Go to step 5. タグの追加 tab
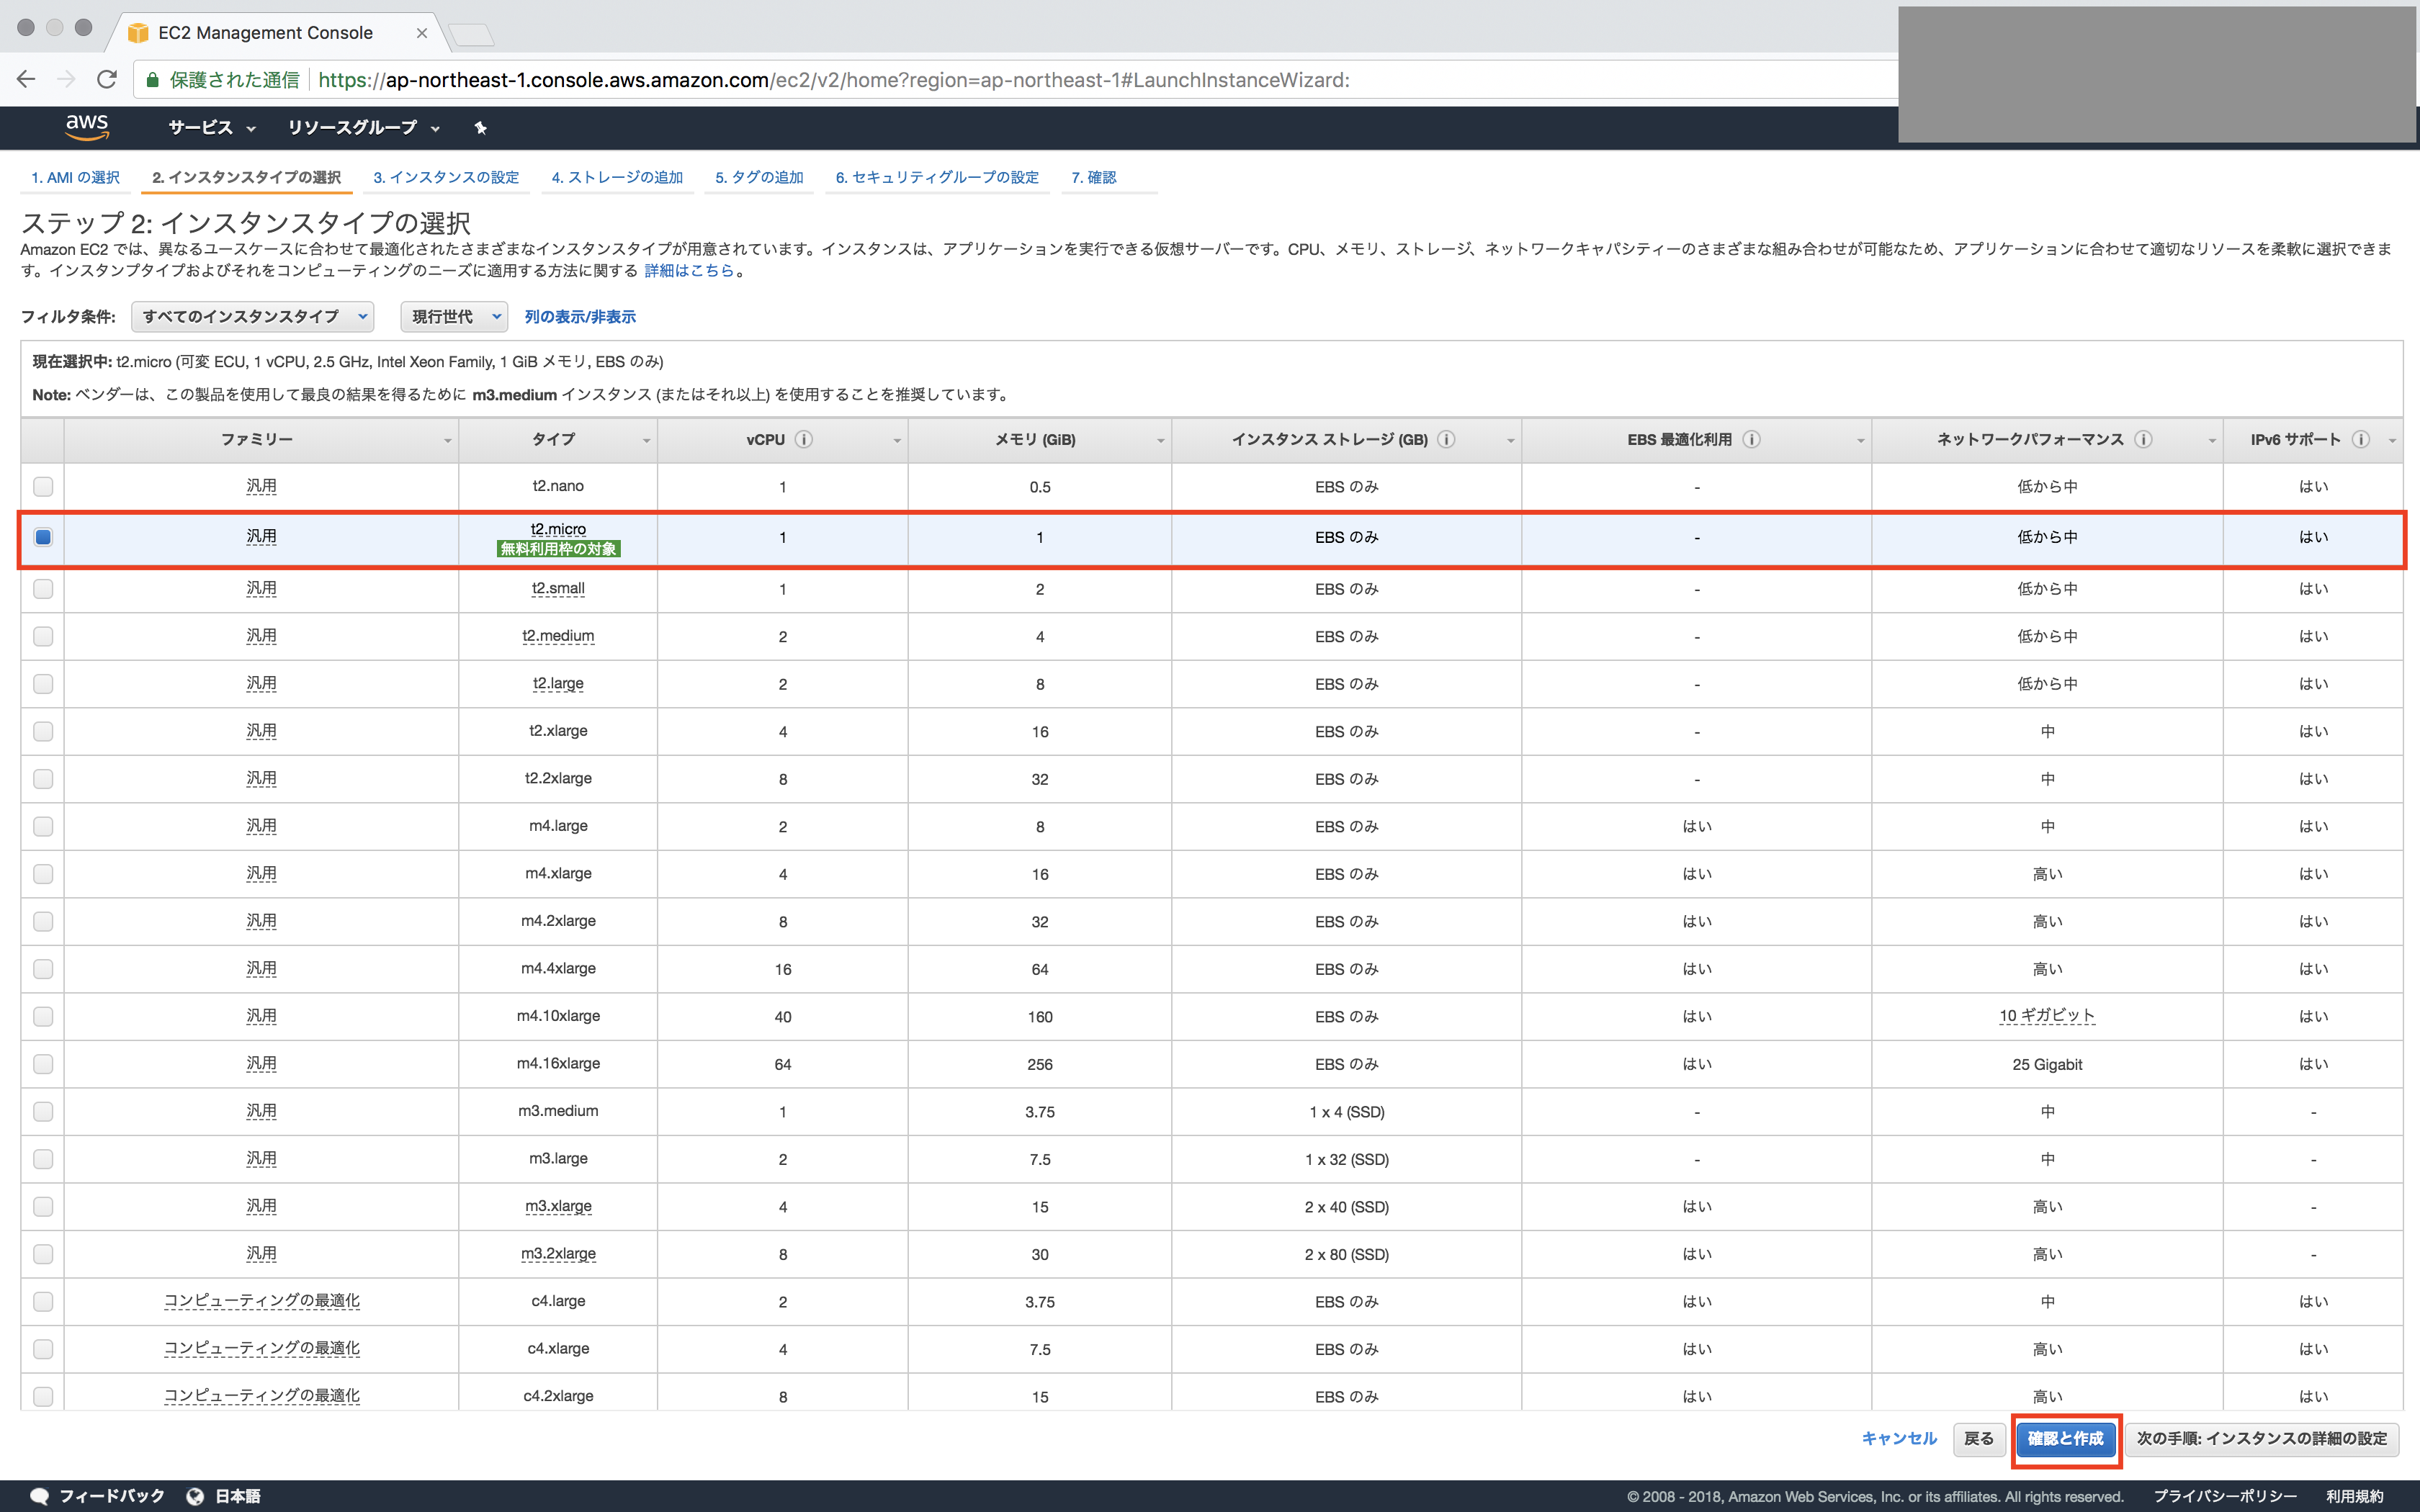The image size is (2420, 1512). tap(759, 177)
